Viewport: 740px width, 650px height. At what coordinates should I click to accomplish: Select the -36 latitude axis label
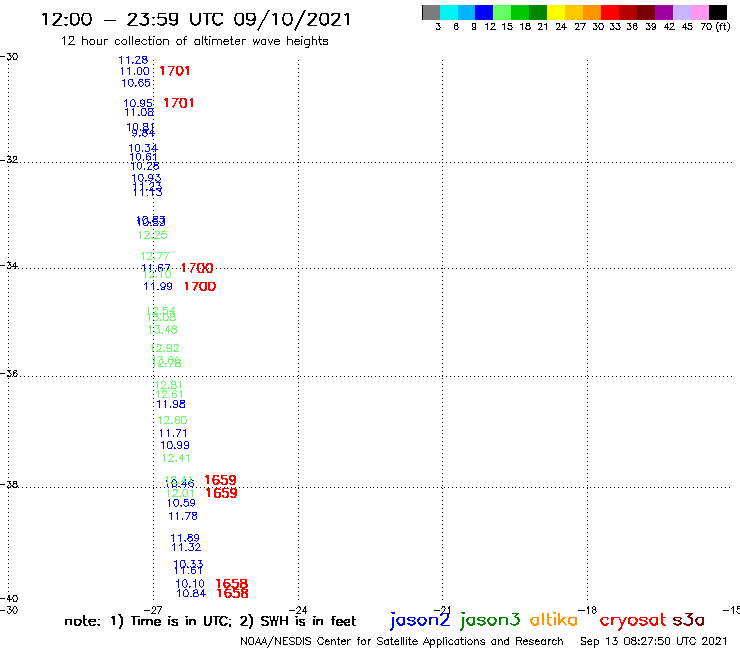tap(8, 374)
